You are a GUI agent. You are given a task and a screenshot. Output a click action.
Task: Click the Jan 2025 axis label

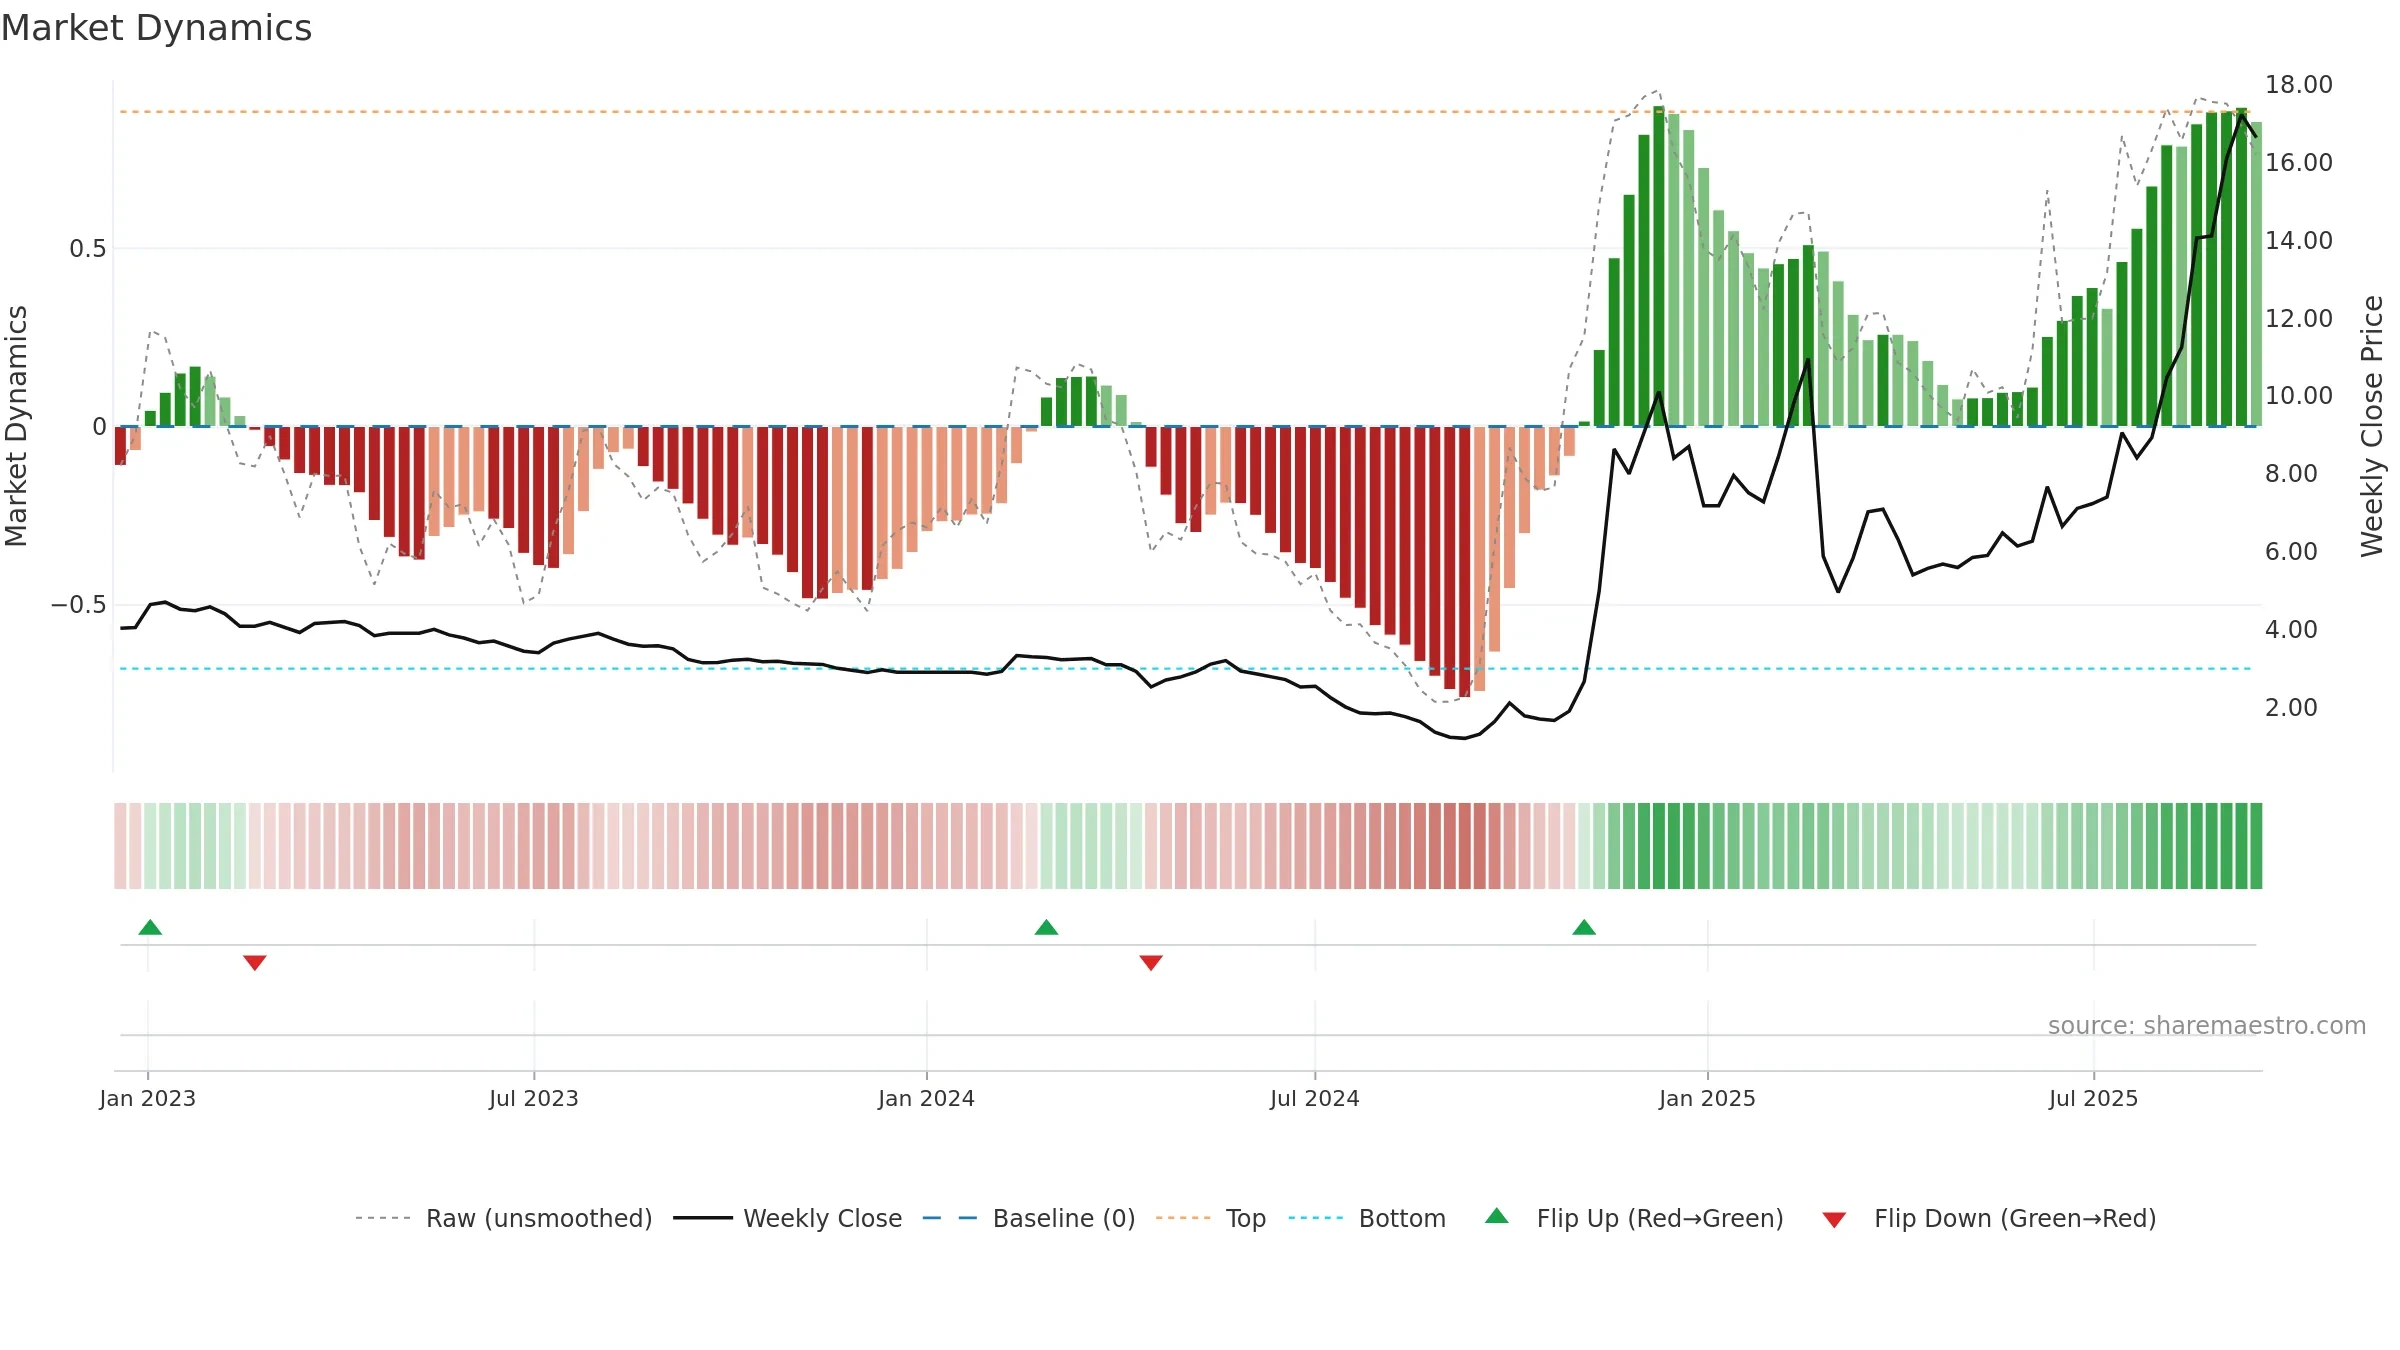tap(1707, 1098)
